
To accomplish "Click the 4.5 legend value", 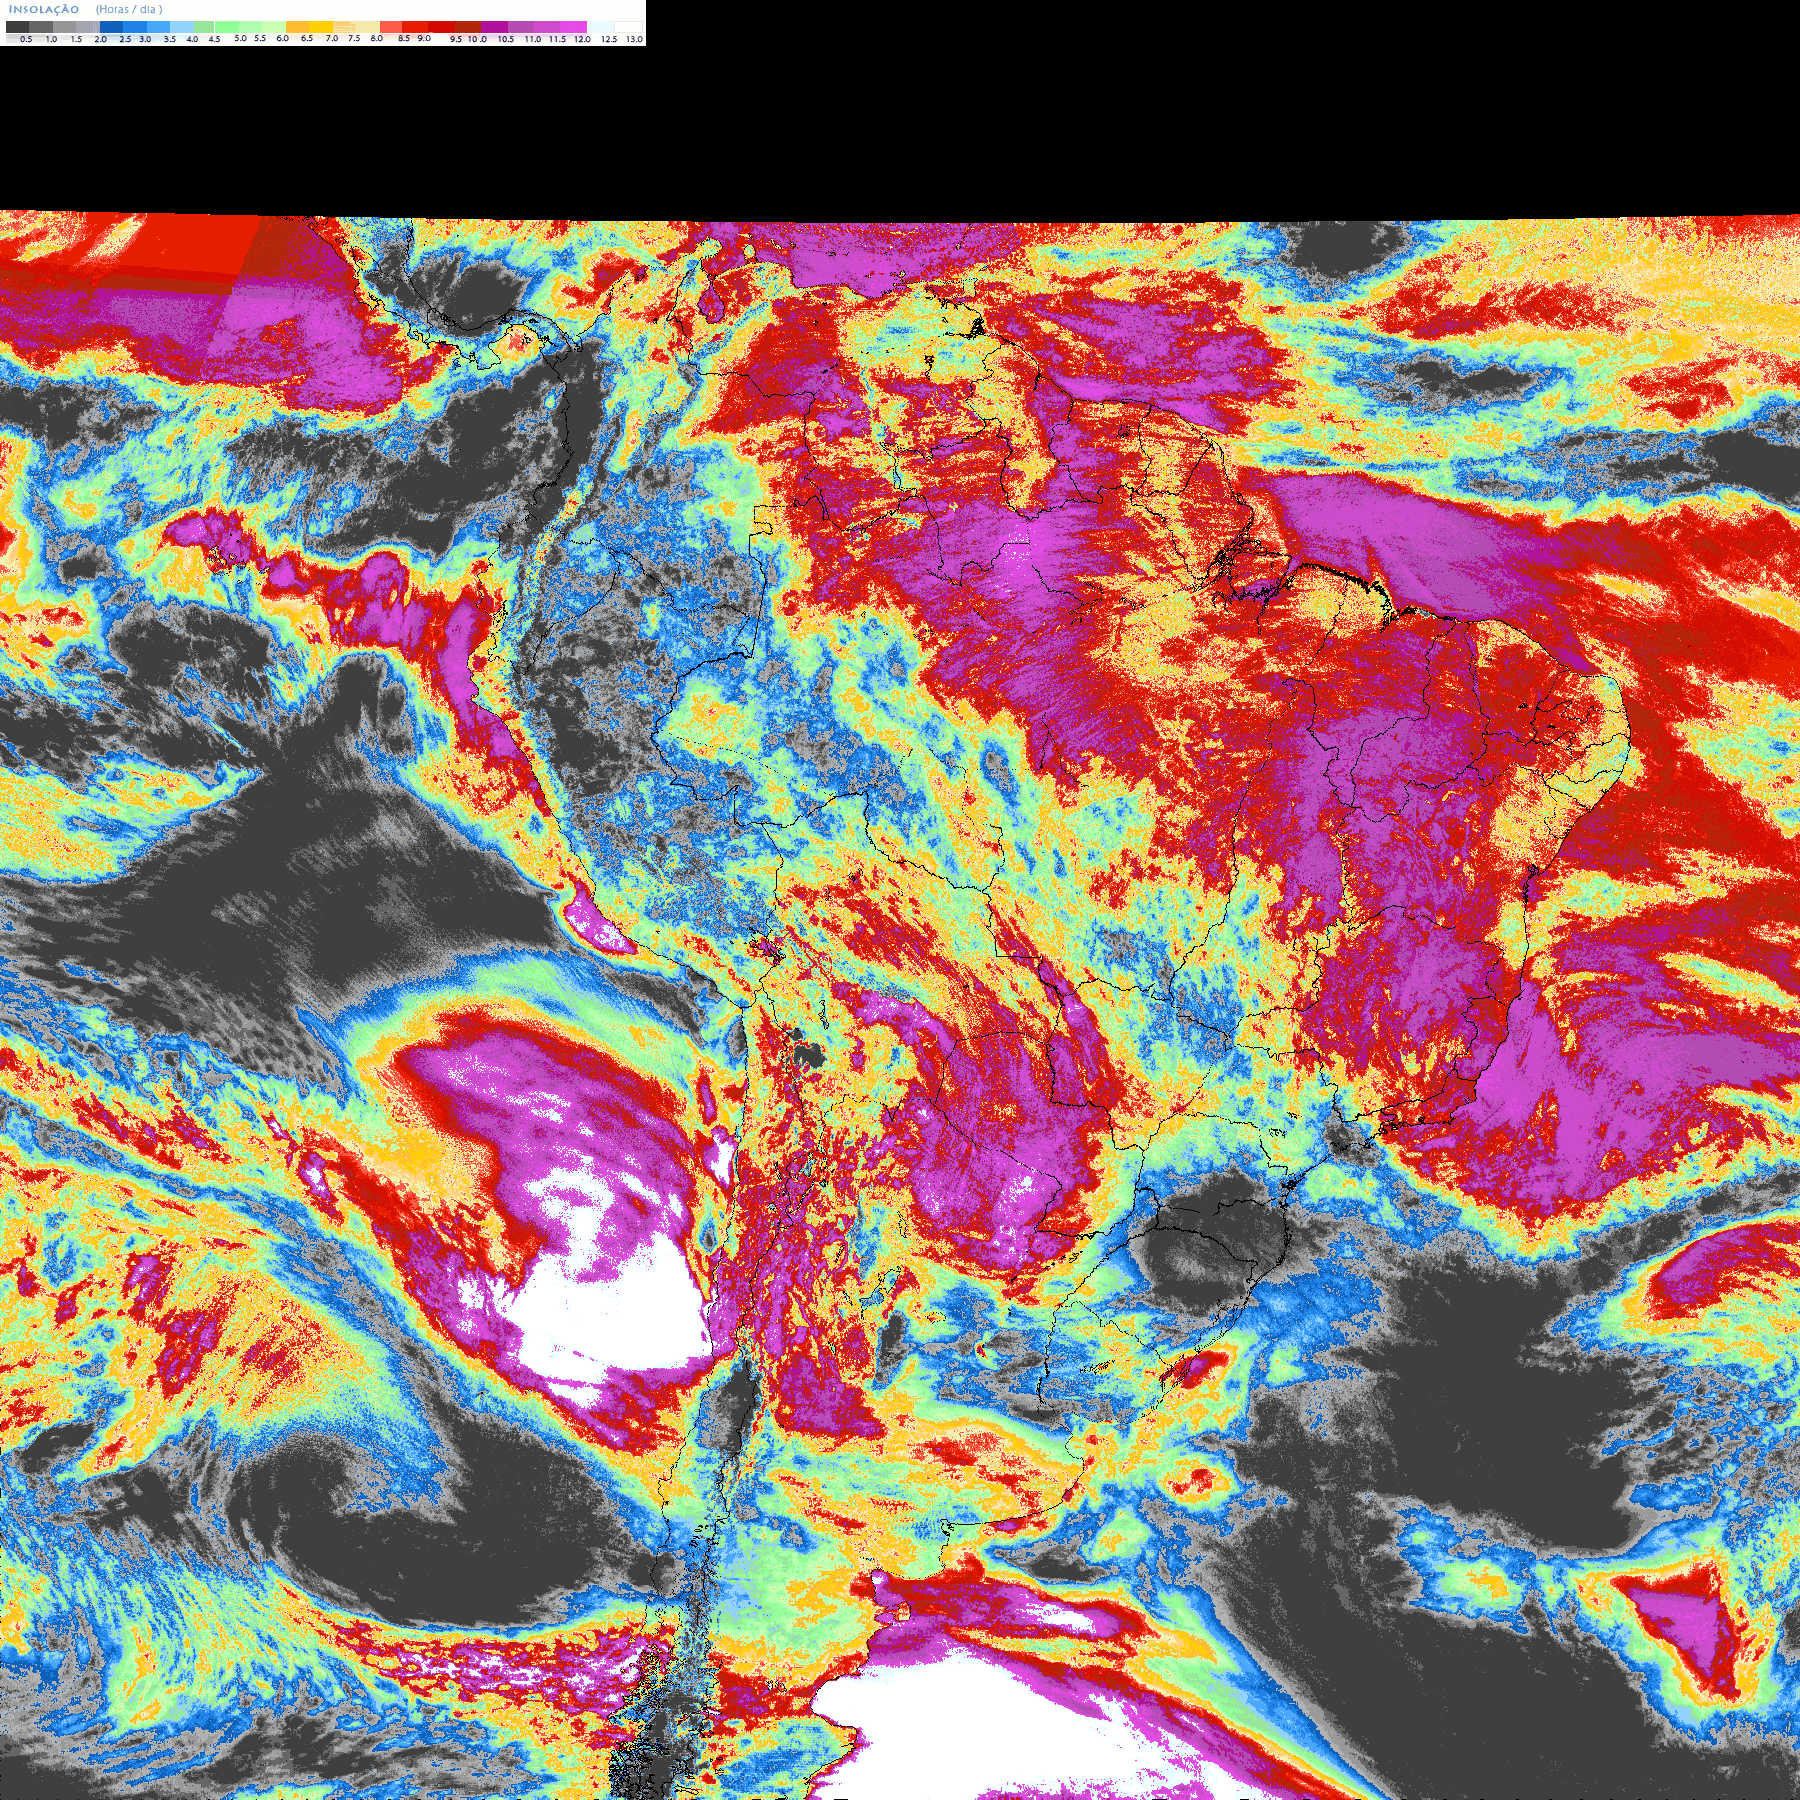I will (x=214, y=39).
